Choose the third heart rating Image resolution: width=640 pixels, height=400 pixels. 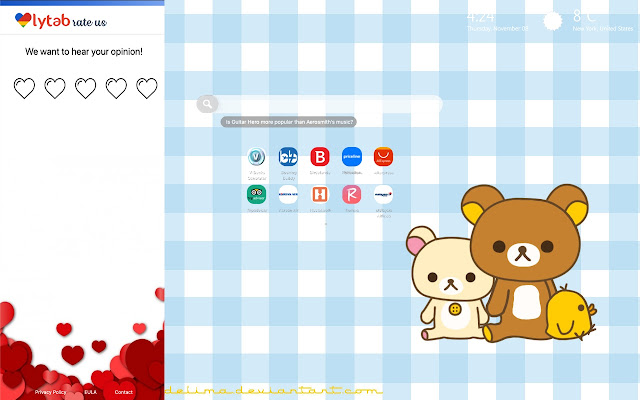(86, 89)
